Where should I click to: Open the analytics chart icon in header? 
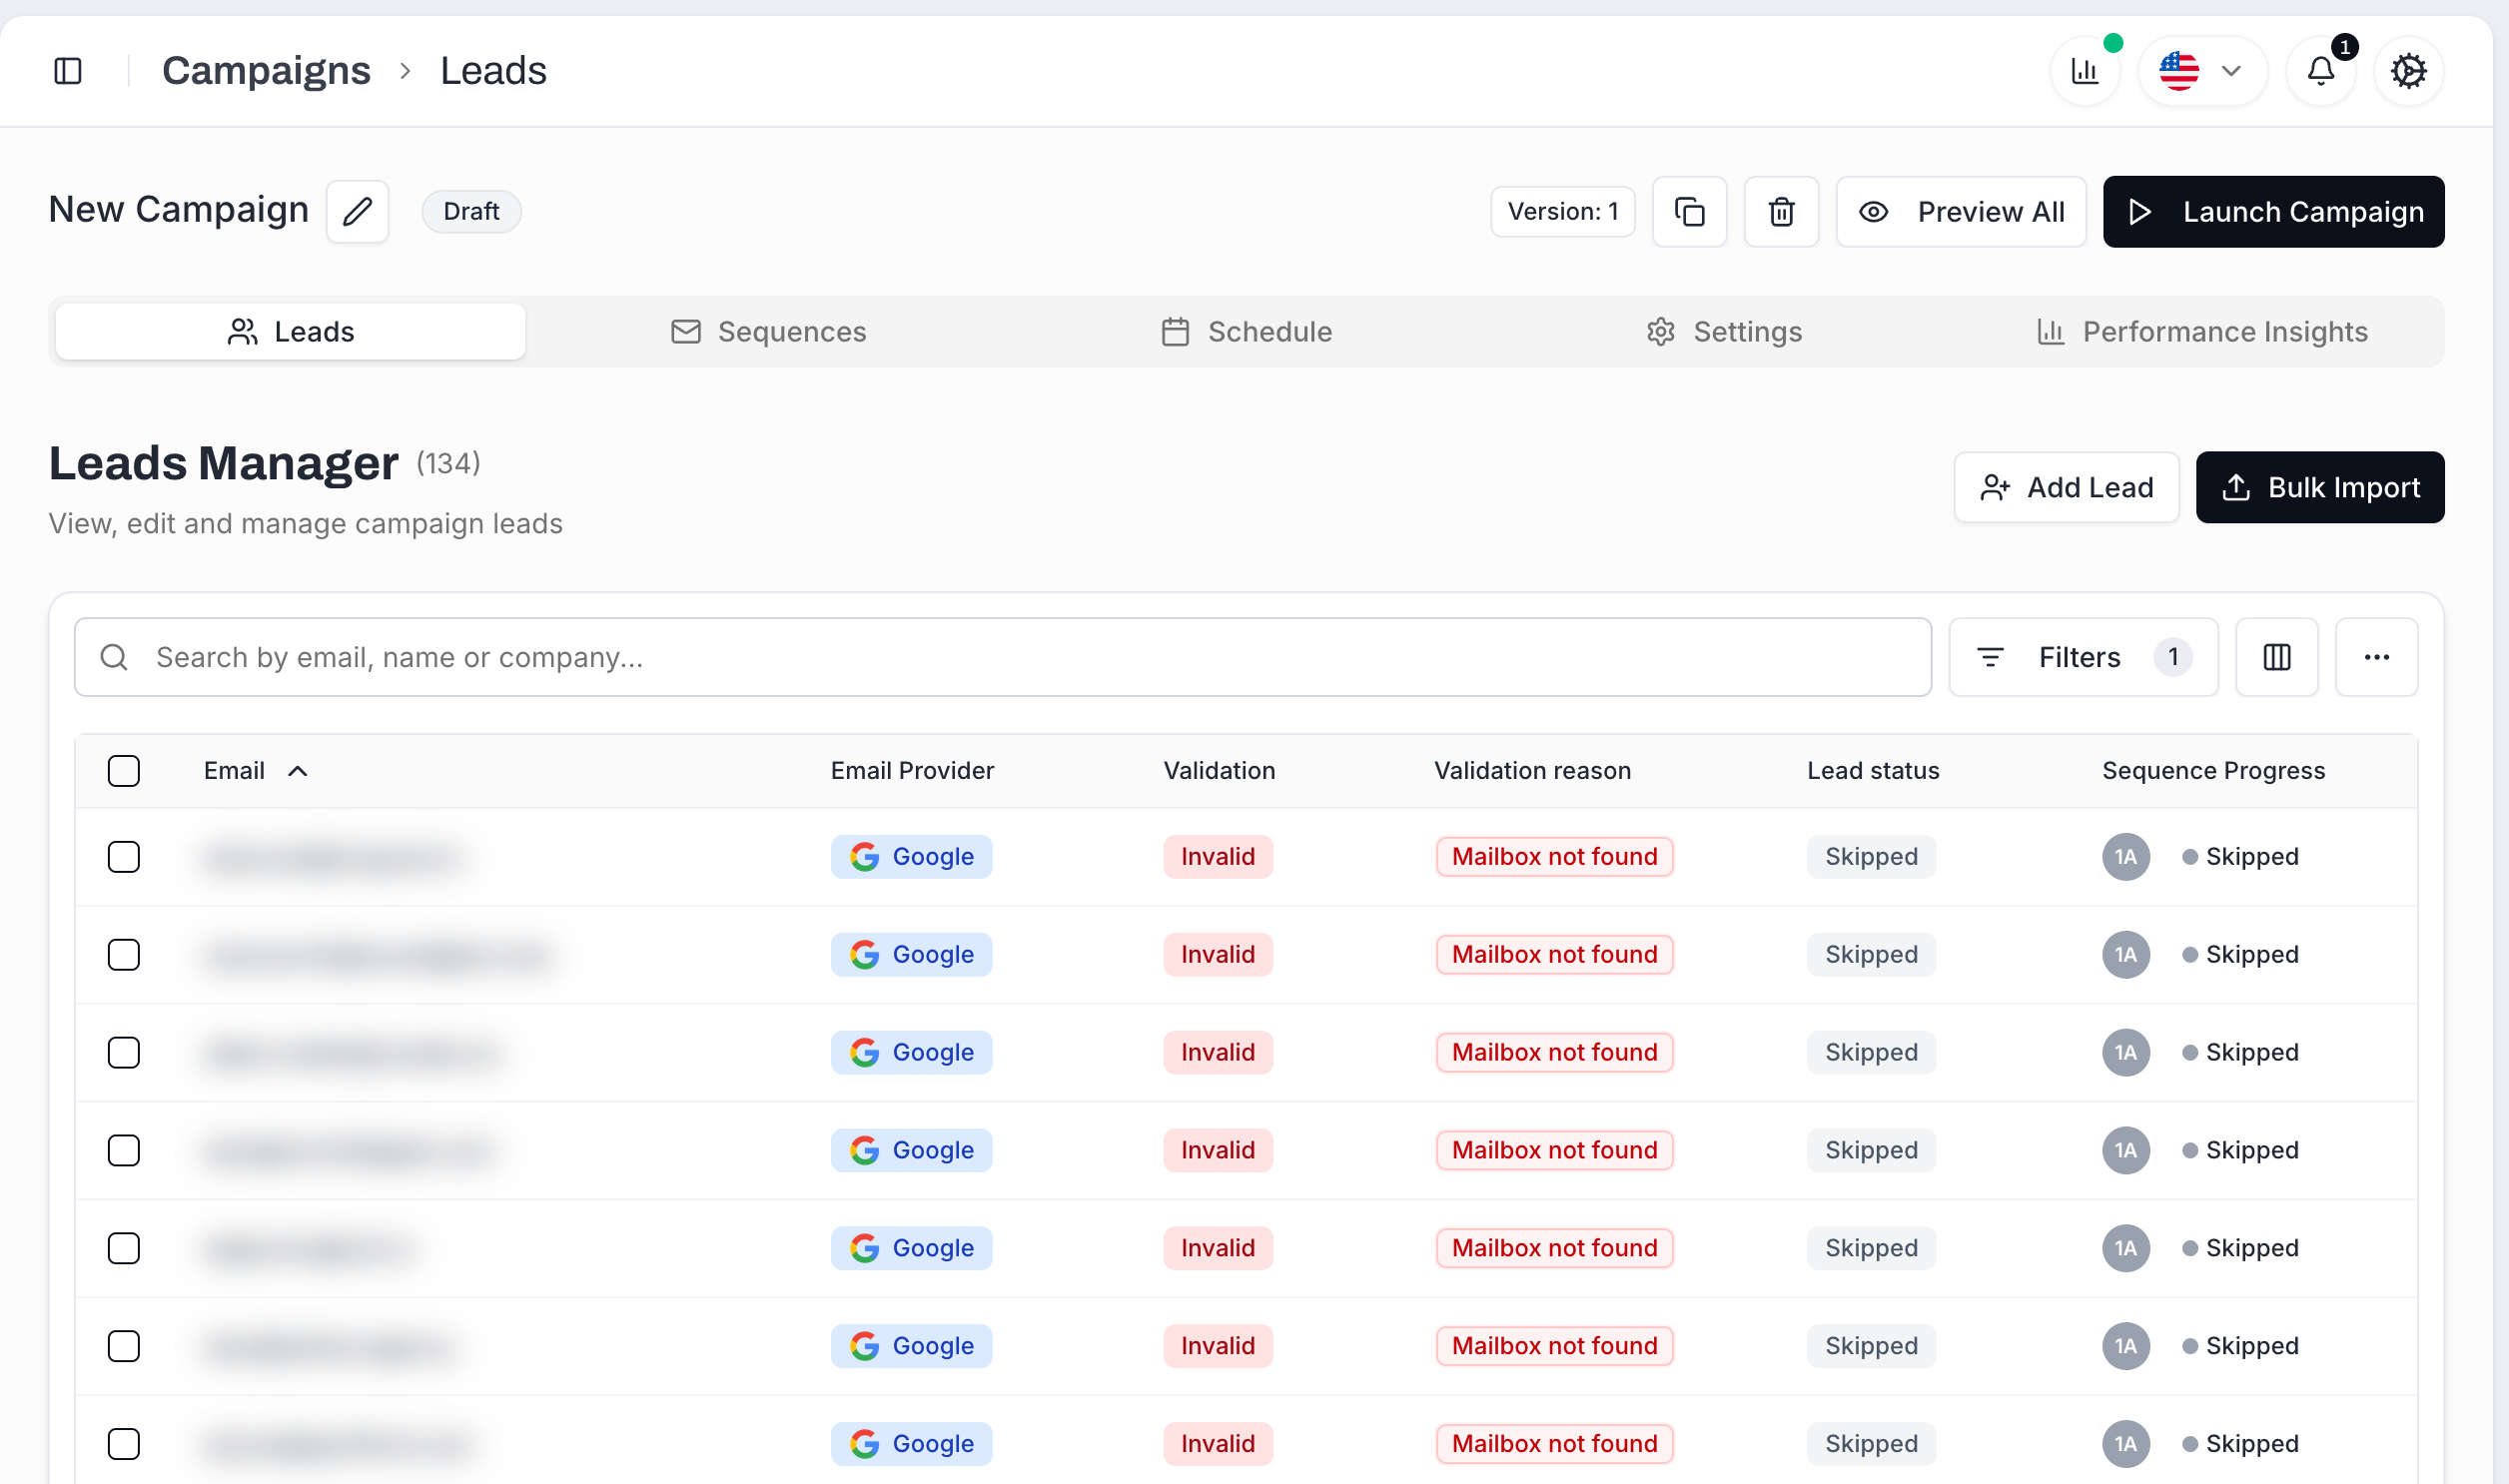[x=2085, y=71]
